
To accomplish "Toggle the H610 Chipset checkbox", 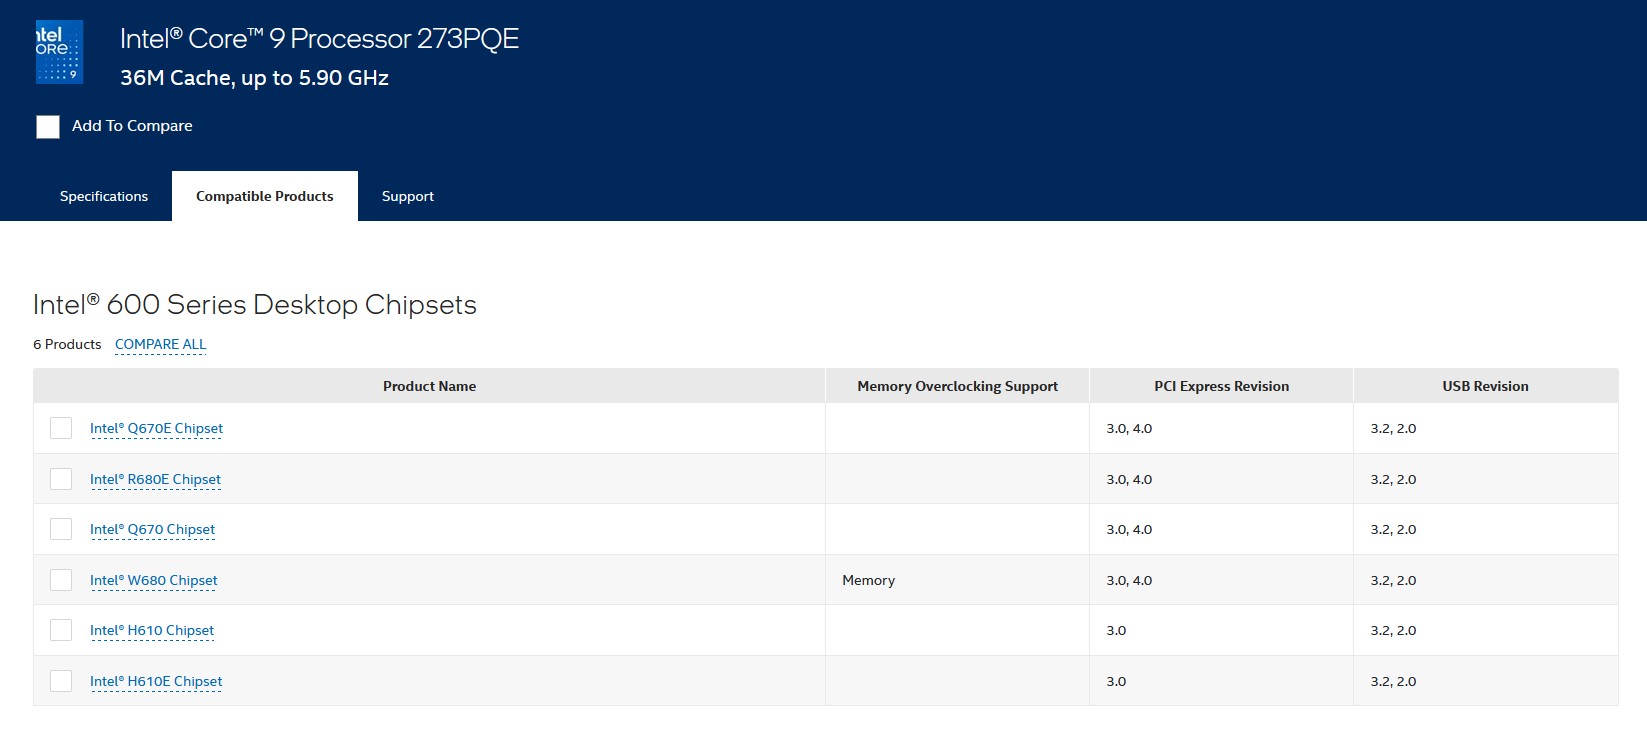I will point(61,630).
